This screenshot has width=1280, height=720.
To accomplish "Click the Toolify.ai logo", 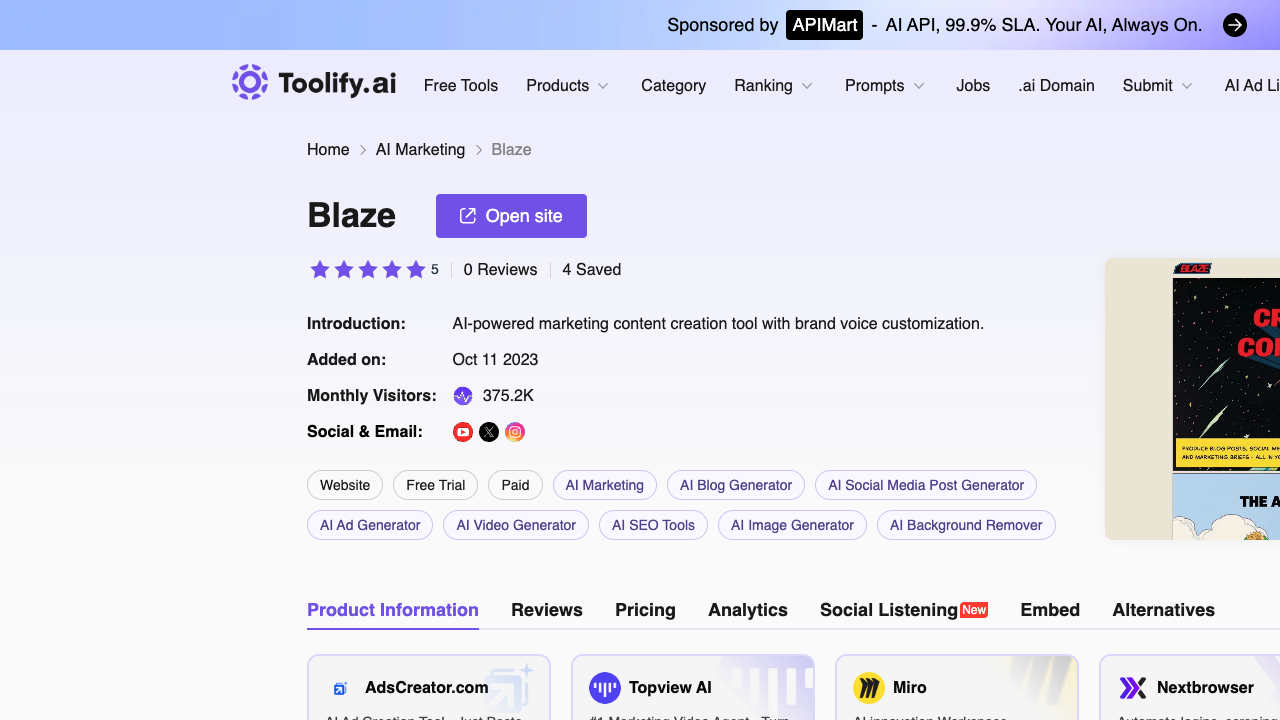I will (x=314, y=83).
